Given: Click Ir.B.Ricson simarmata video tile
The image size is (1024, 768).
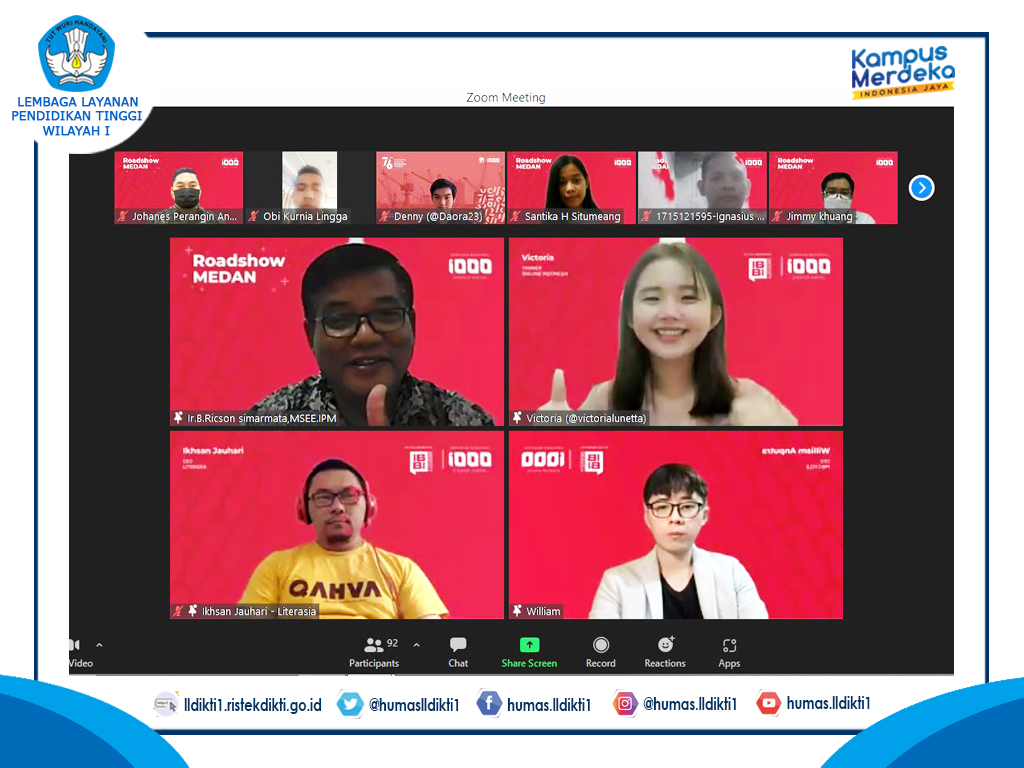Looking at the screenshot, I should pyautogui.click(x=337, y=332).
